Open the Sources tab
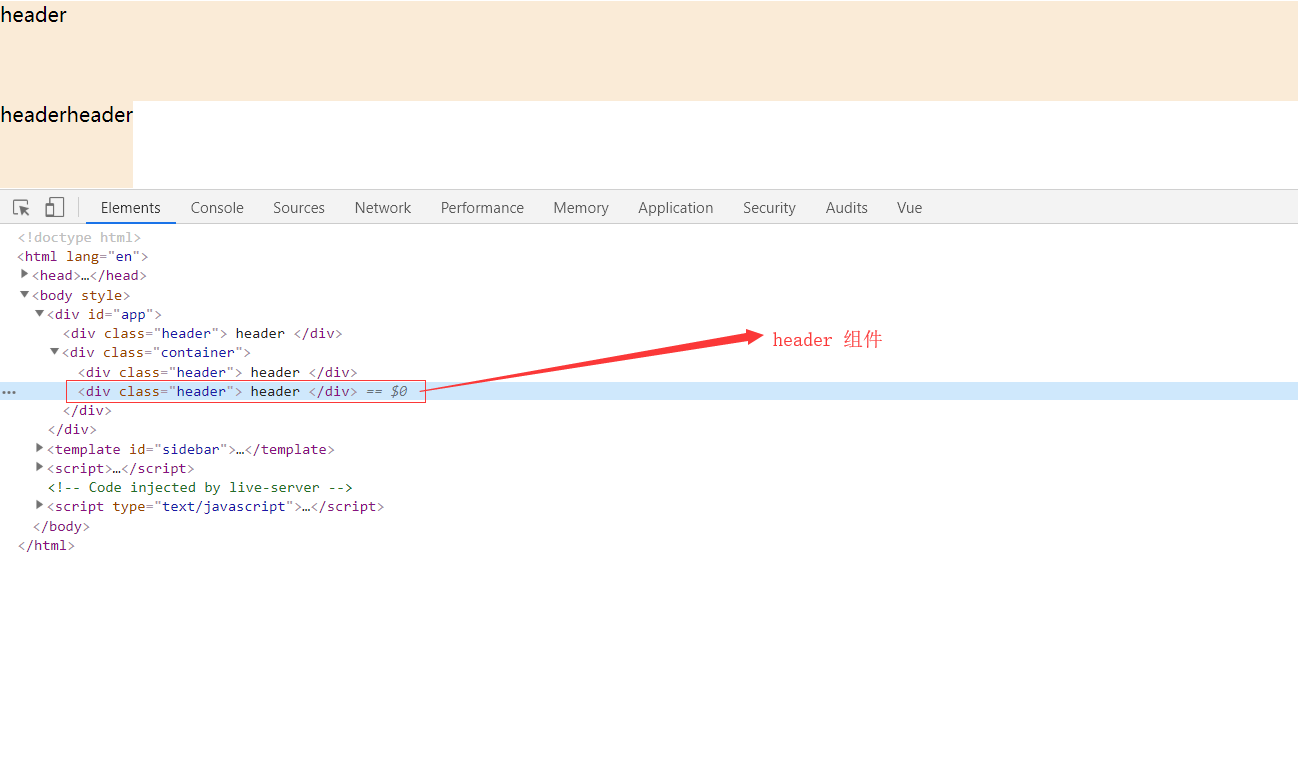Viewport: 1298px width, 765px height. point(299,207)
